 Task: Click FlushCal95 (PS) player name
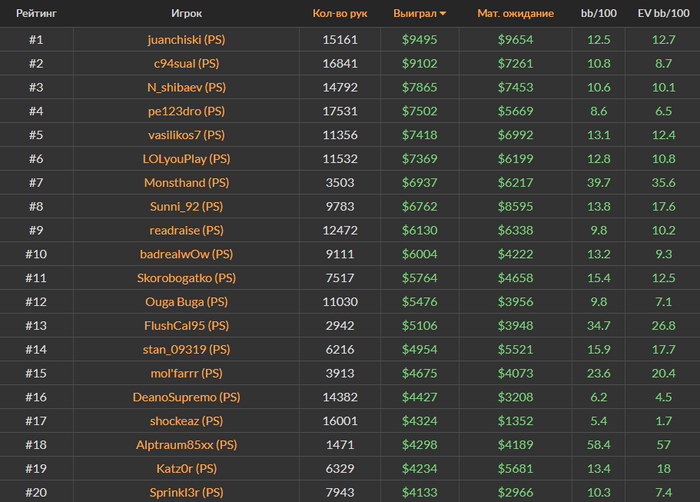click(186, 325)
